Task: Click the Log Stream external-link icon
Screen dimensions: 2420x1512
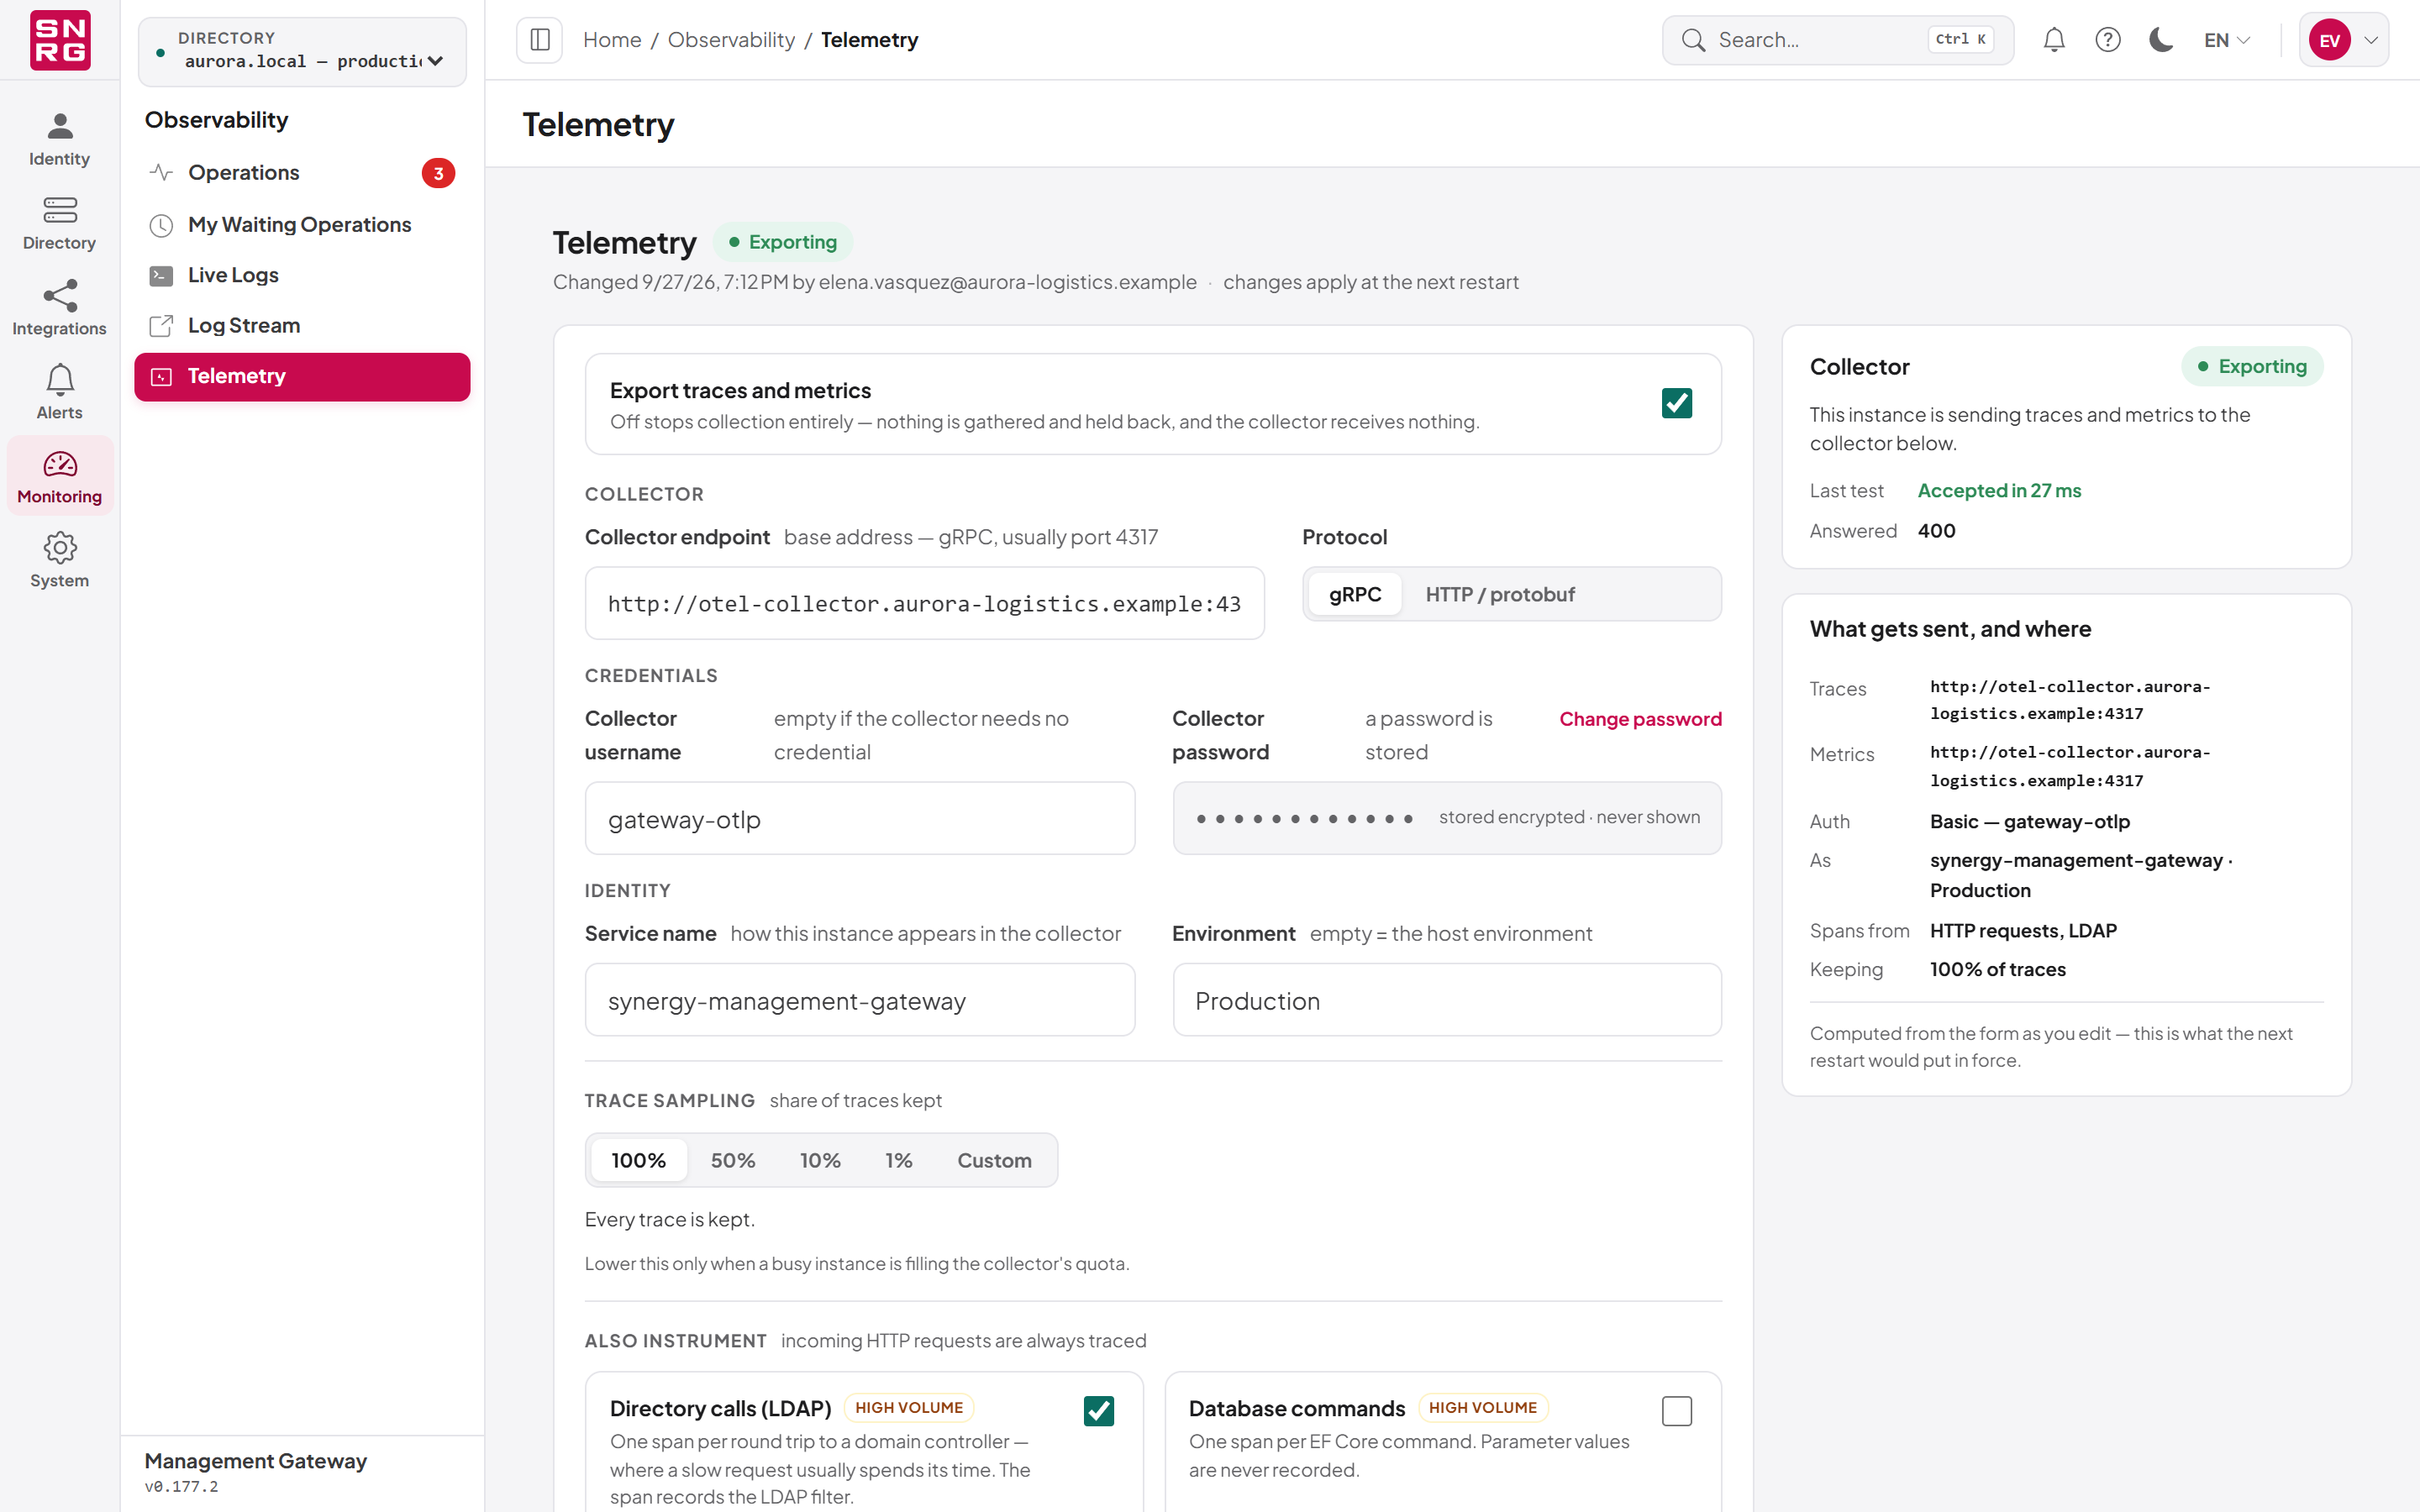Action: (161, 326)
